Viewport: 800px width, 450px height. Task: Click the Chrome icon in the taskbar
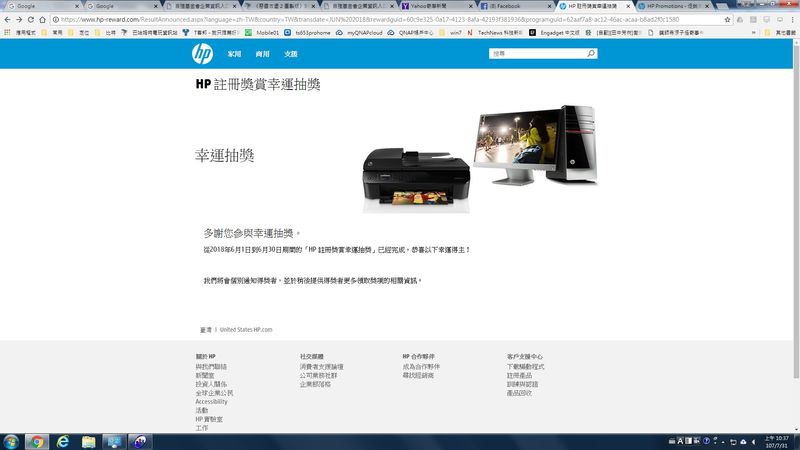(x=36, y=442)
